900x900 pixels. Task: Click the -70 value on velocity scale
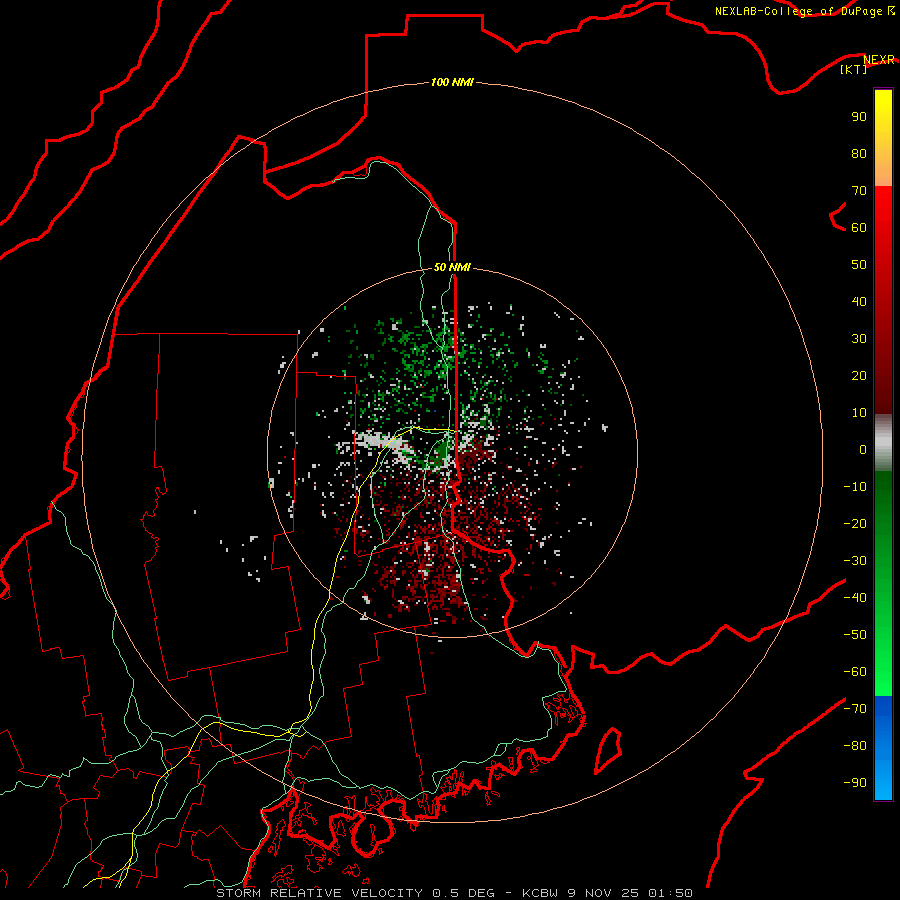855,709
